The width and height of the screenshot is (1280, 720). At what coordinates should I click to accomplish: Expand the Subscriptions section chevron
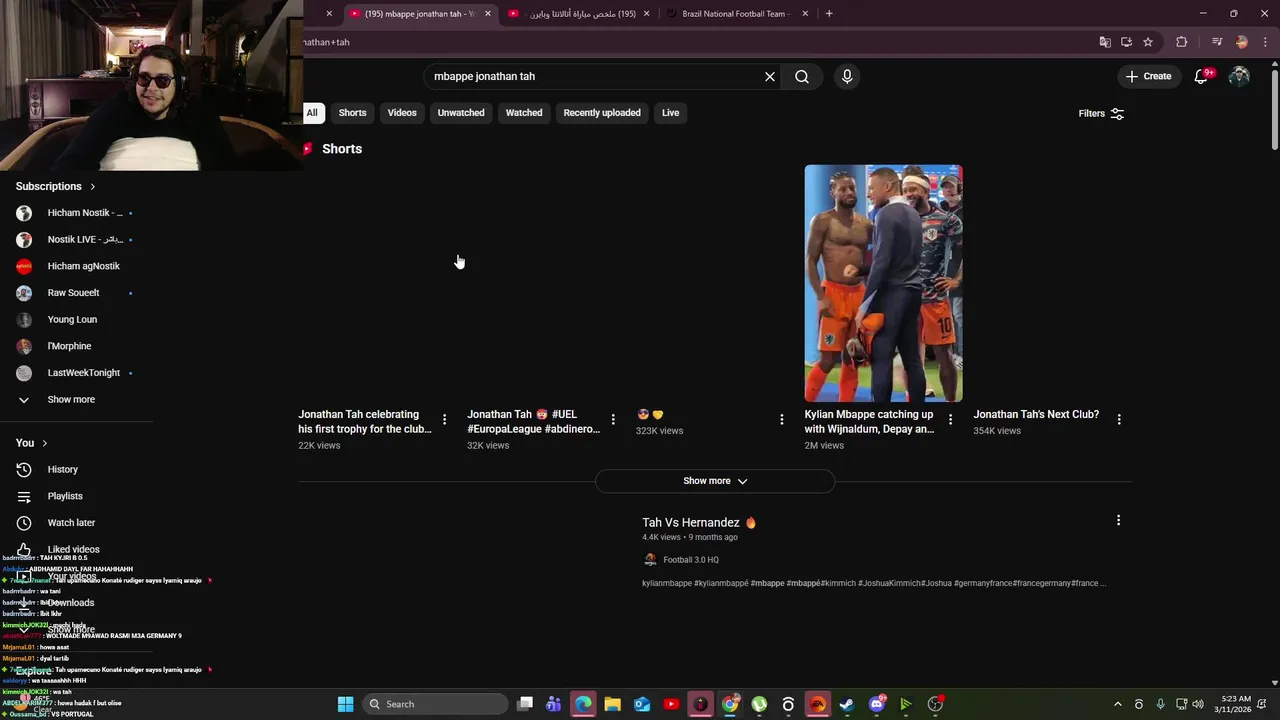(93, 186)
